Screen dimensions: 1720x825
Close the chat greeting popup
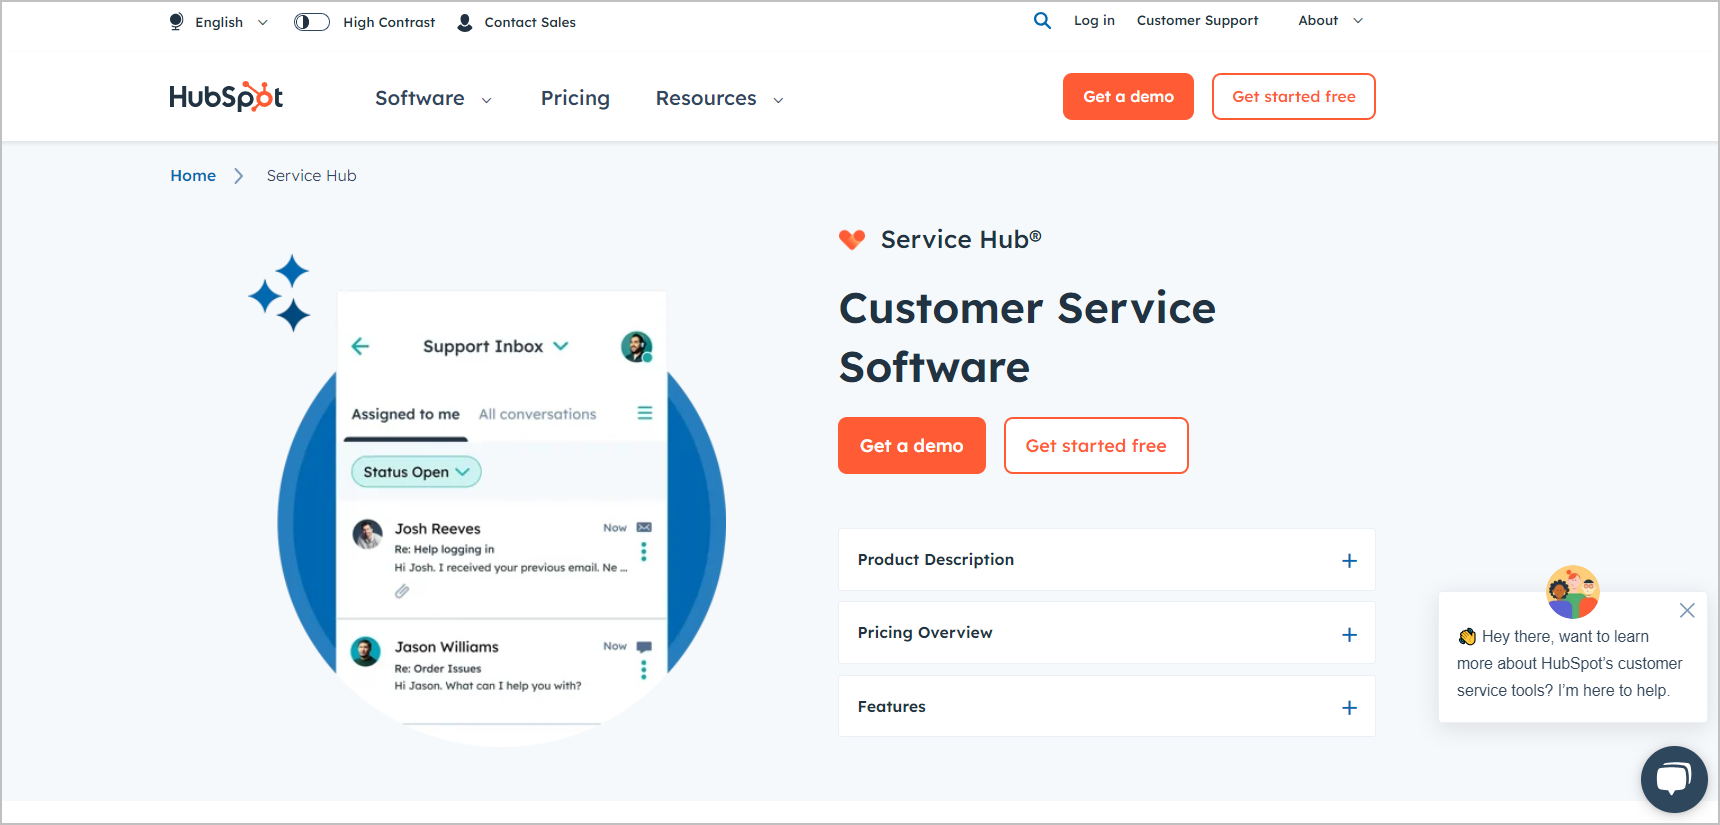pyautogui.click(x=1687, y=610)
